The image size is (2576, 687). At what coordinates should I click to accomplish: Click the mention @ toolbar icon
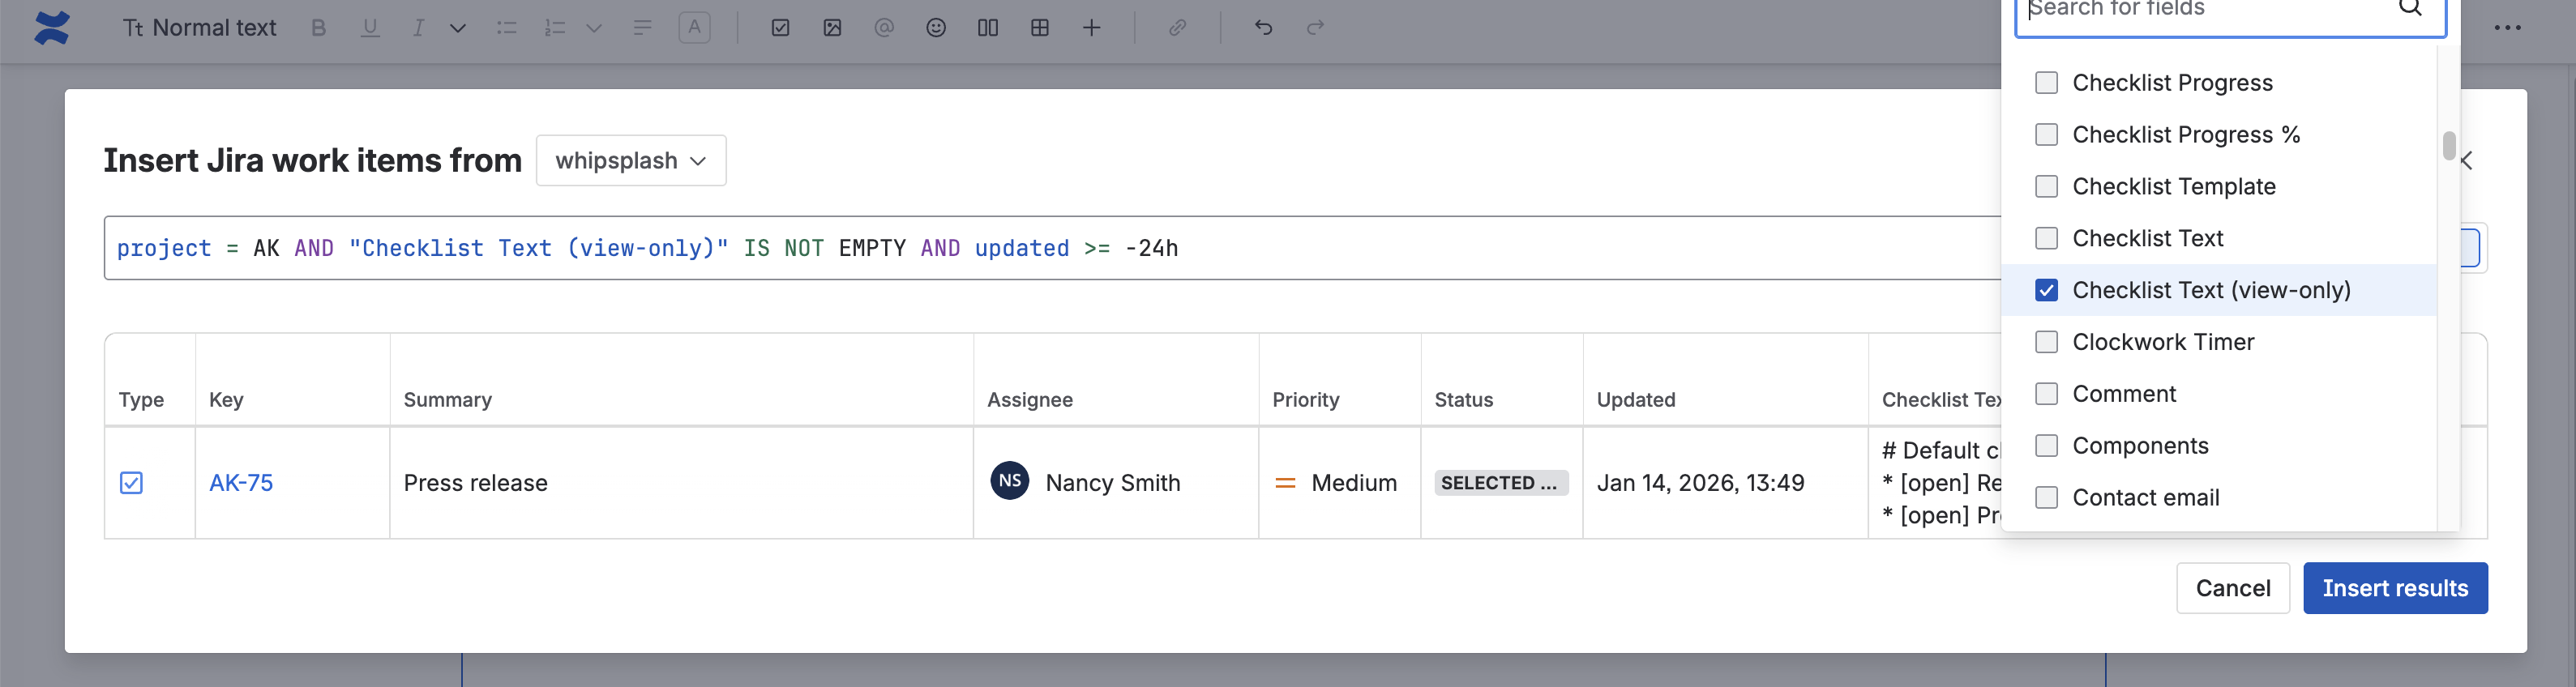[884, 28]
